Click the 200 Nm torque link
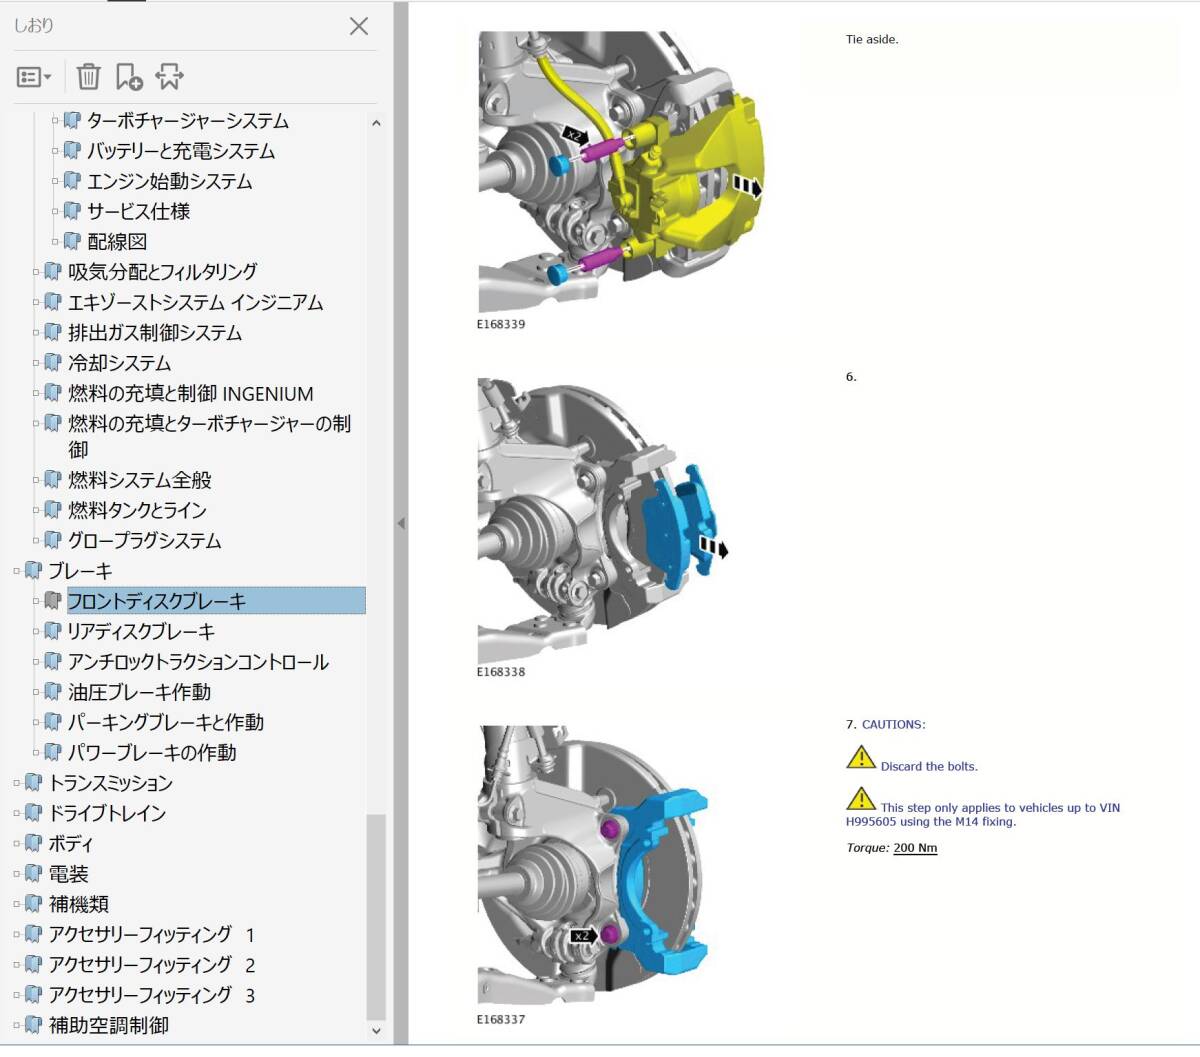Image resolution: width=1200 pixels, height=1057 pixels. click(915, 848)
